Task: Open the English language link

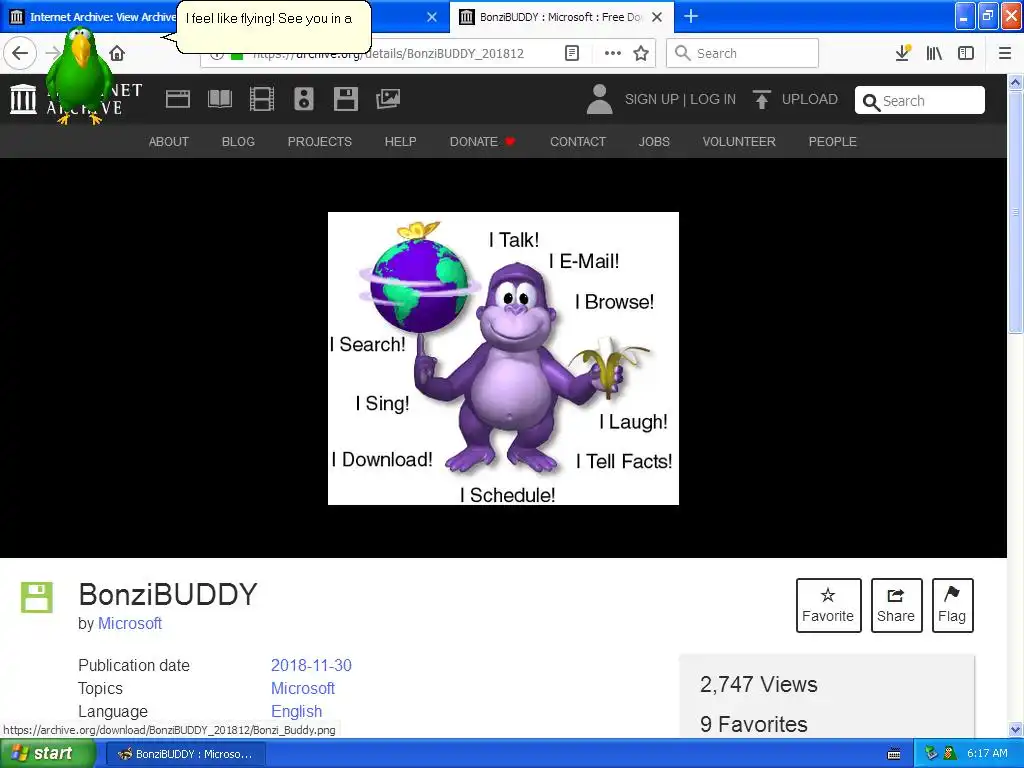Action: pyautogui.click(x=296, y=711)
